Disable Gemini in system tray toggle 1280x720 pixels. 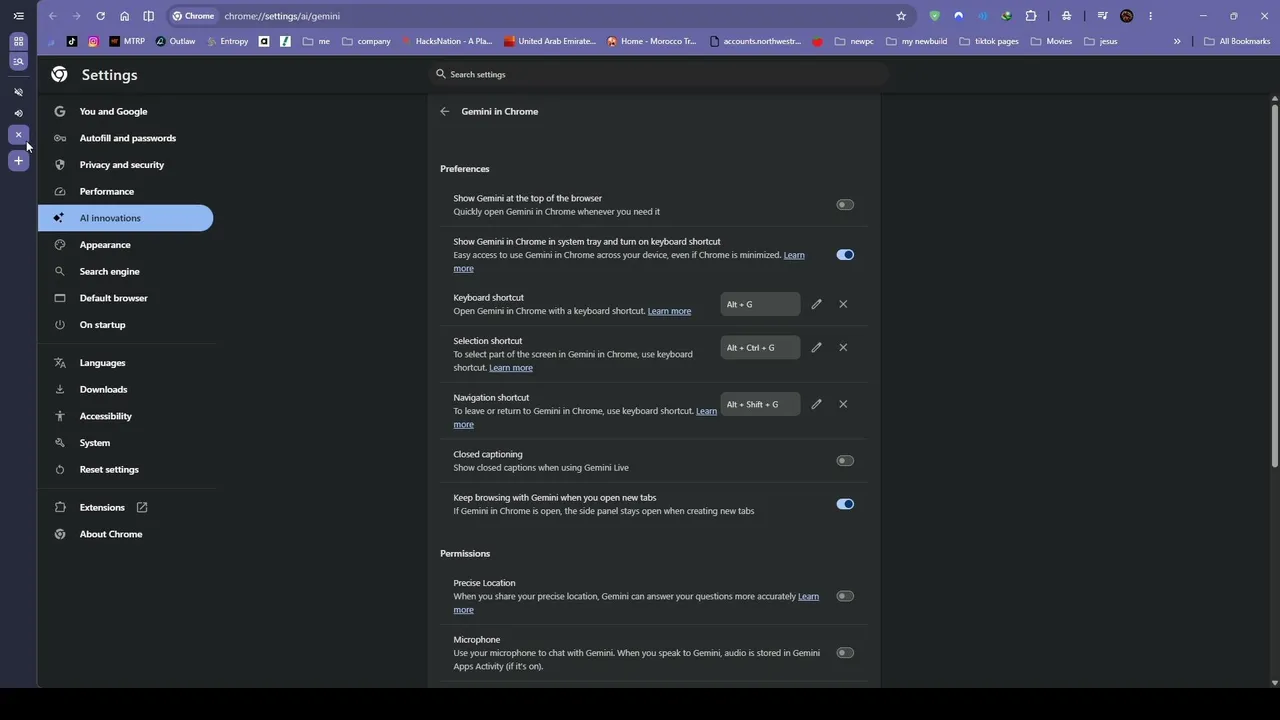pyautogui.click(x=845, y=254)
